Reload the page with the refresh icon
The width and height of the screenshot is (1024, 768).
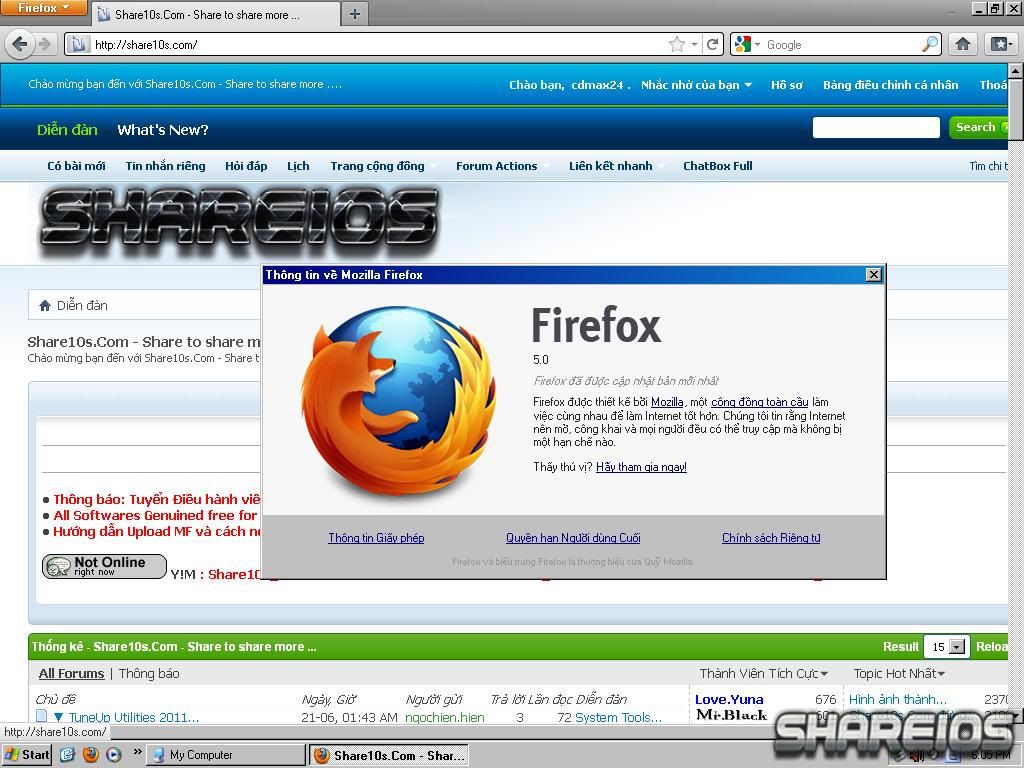tap(712, 44)
